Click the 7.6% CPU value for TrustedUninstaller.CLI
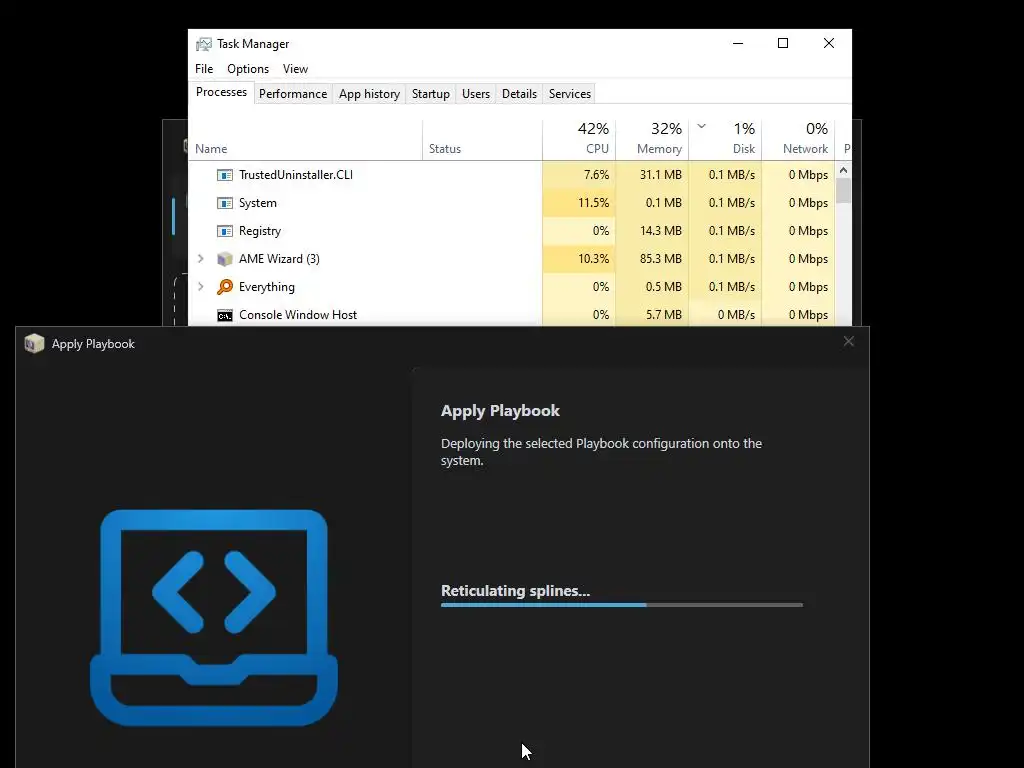The height and width of the screenshot is (768, 1024). 596,175
